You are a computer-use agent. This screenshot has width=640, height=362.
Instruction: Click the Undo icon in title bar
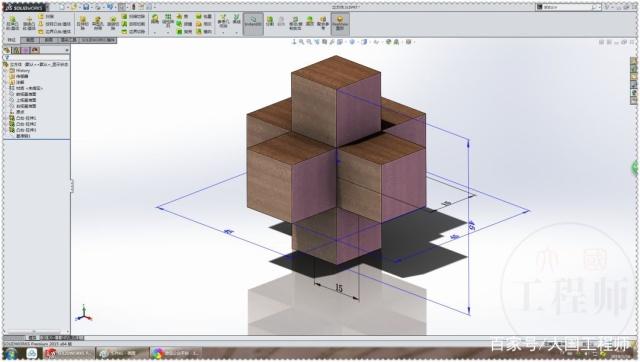click(110, 7)
